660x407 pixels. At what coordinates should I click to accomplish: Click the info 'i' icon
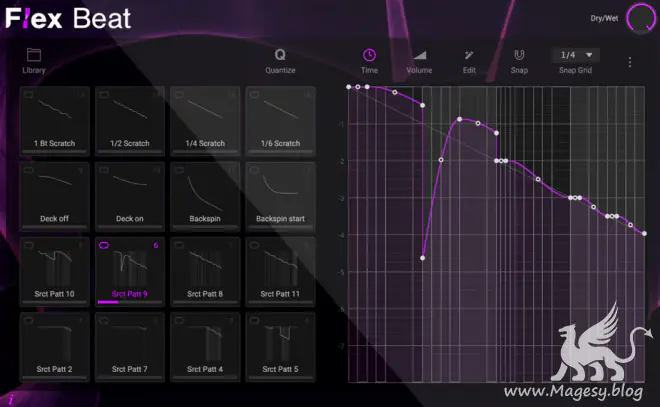point(11,399)
